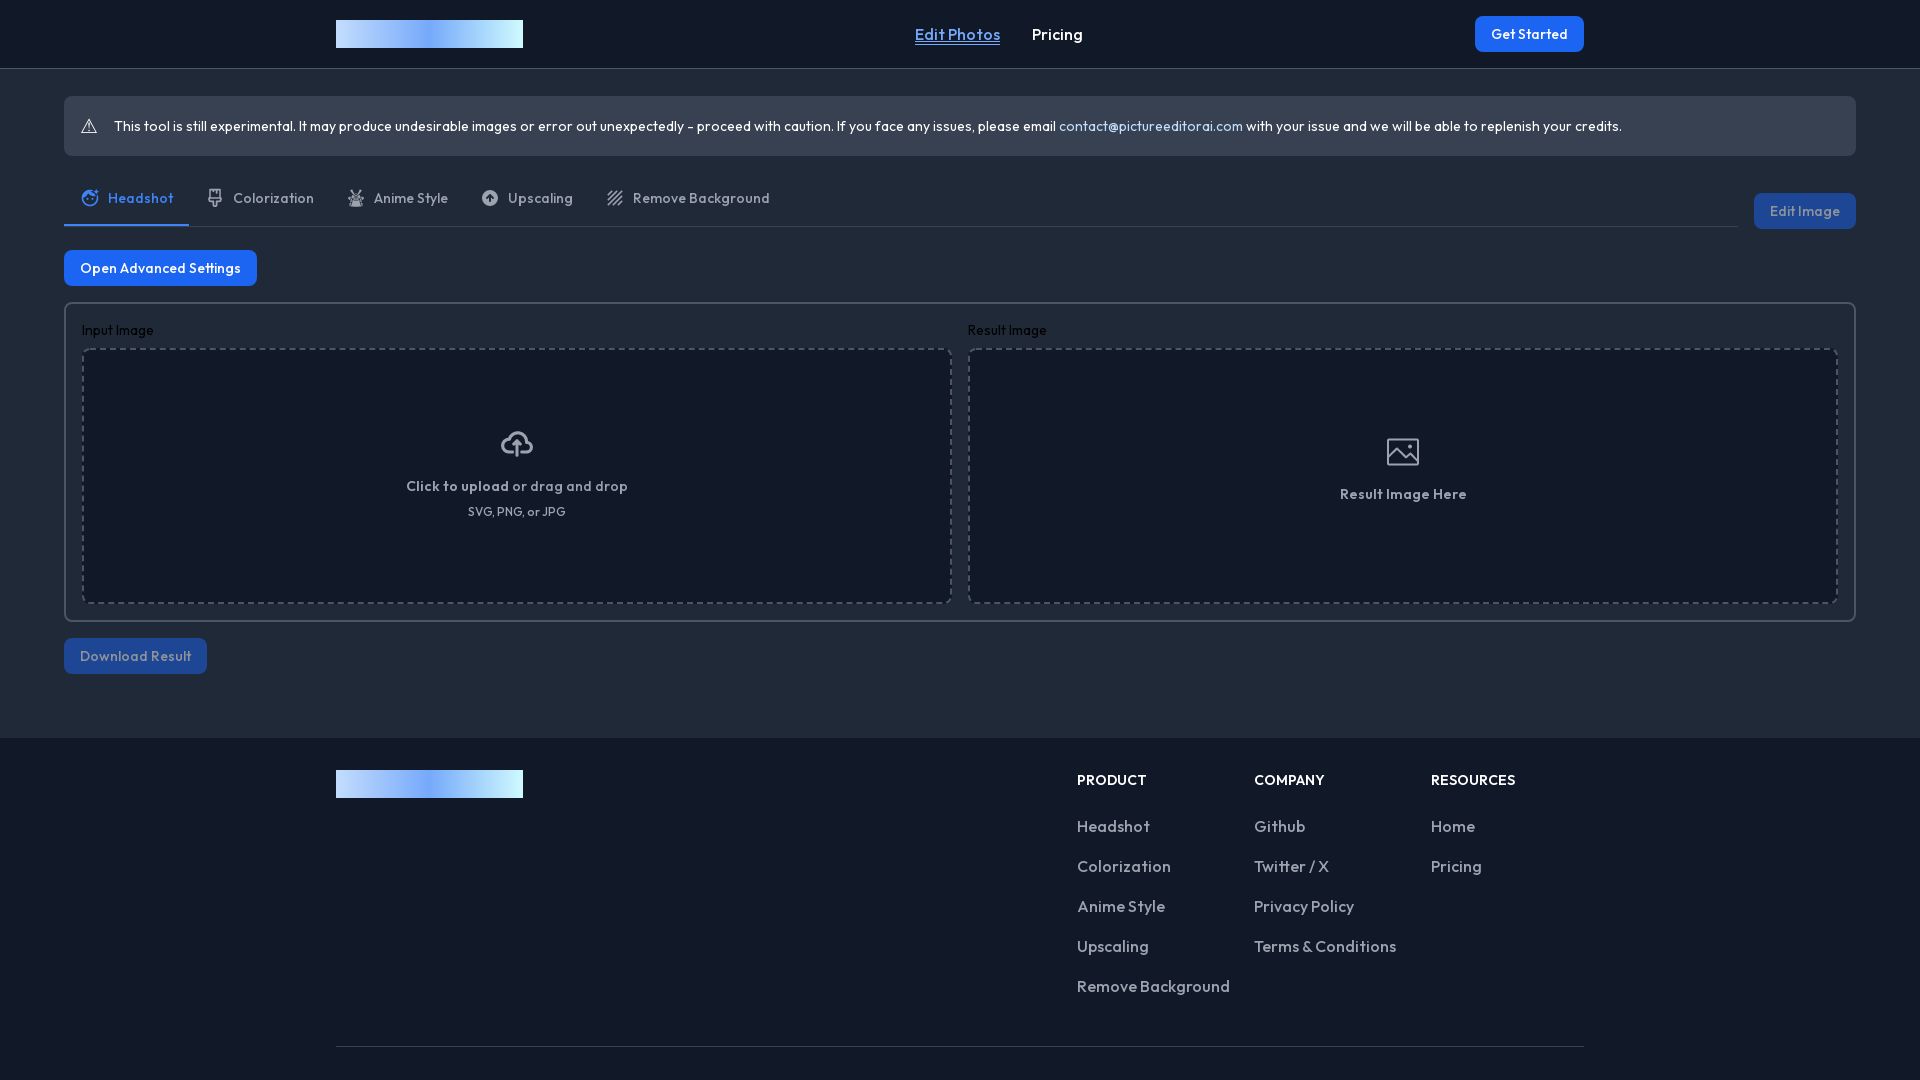Click the cloud upload icon
The image size is (1920, 1080).
tap(517, 444)
